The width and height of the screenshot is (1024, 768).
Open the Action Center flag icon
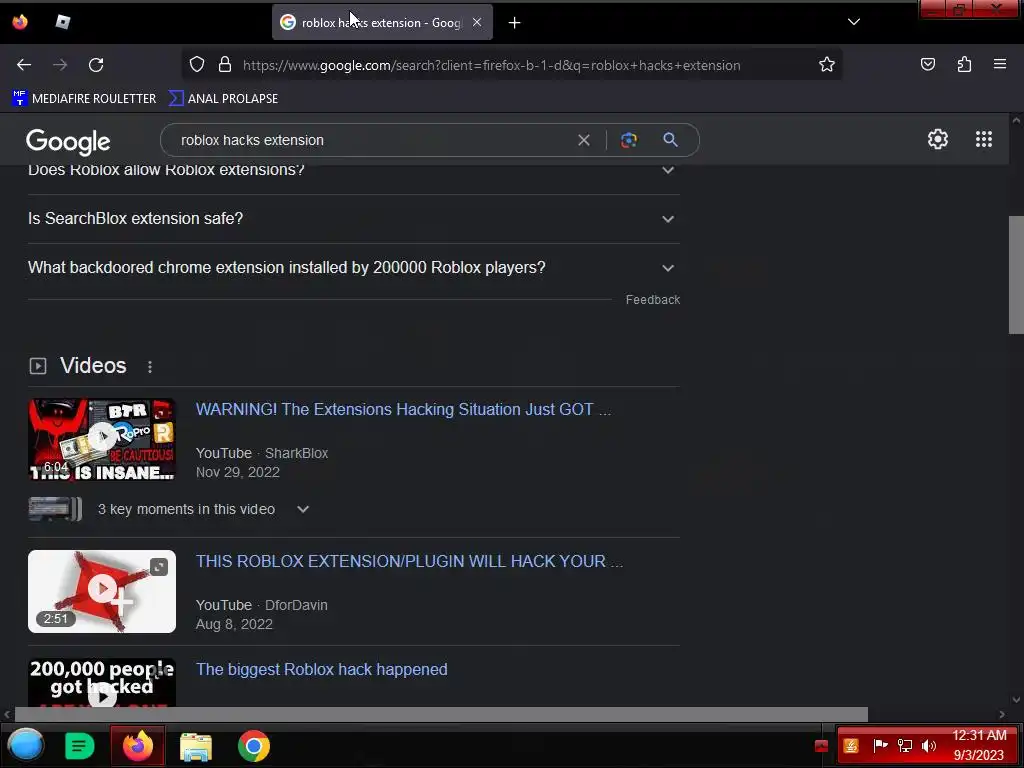pyautogui.click(x=880, y=745)
